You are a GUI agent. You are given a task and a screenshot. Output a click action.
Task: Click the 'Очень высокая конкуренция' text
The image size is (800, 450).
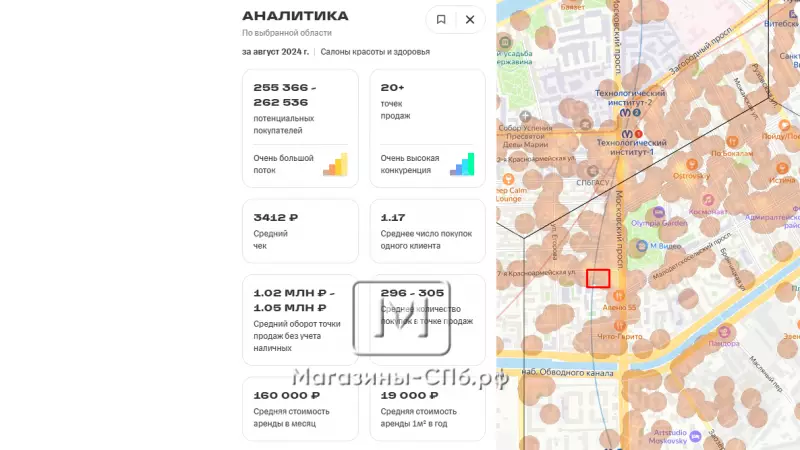(x=410, y=164)
